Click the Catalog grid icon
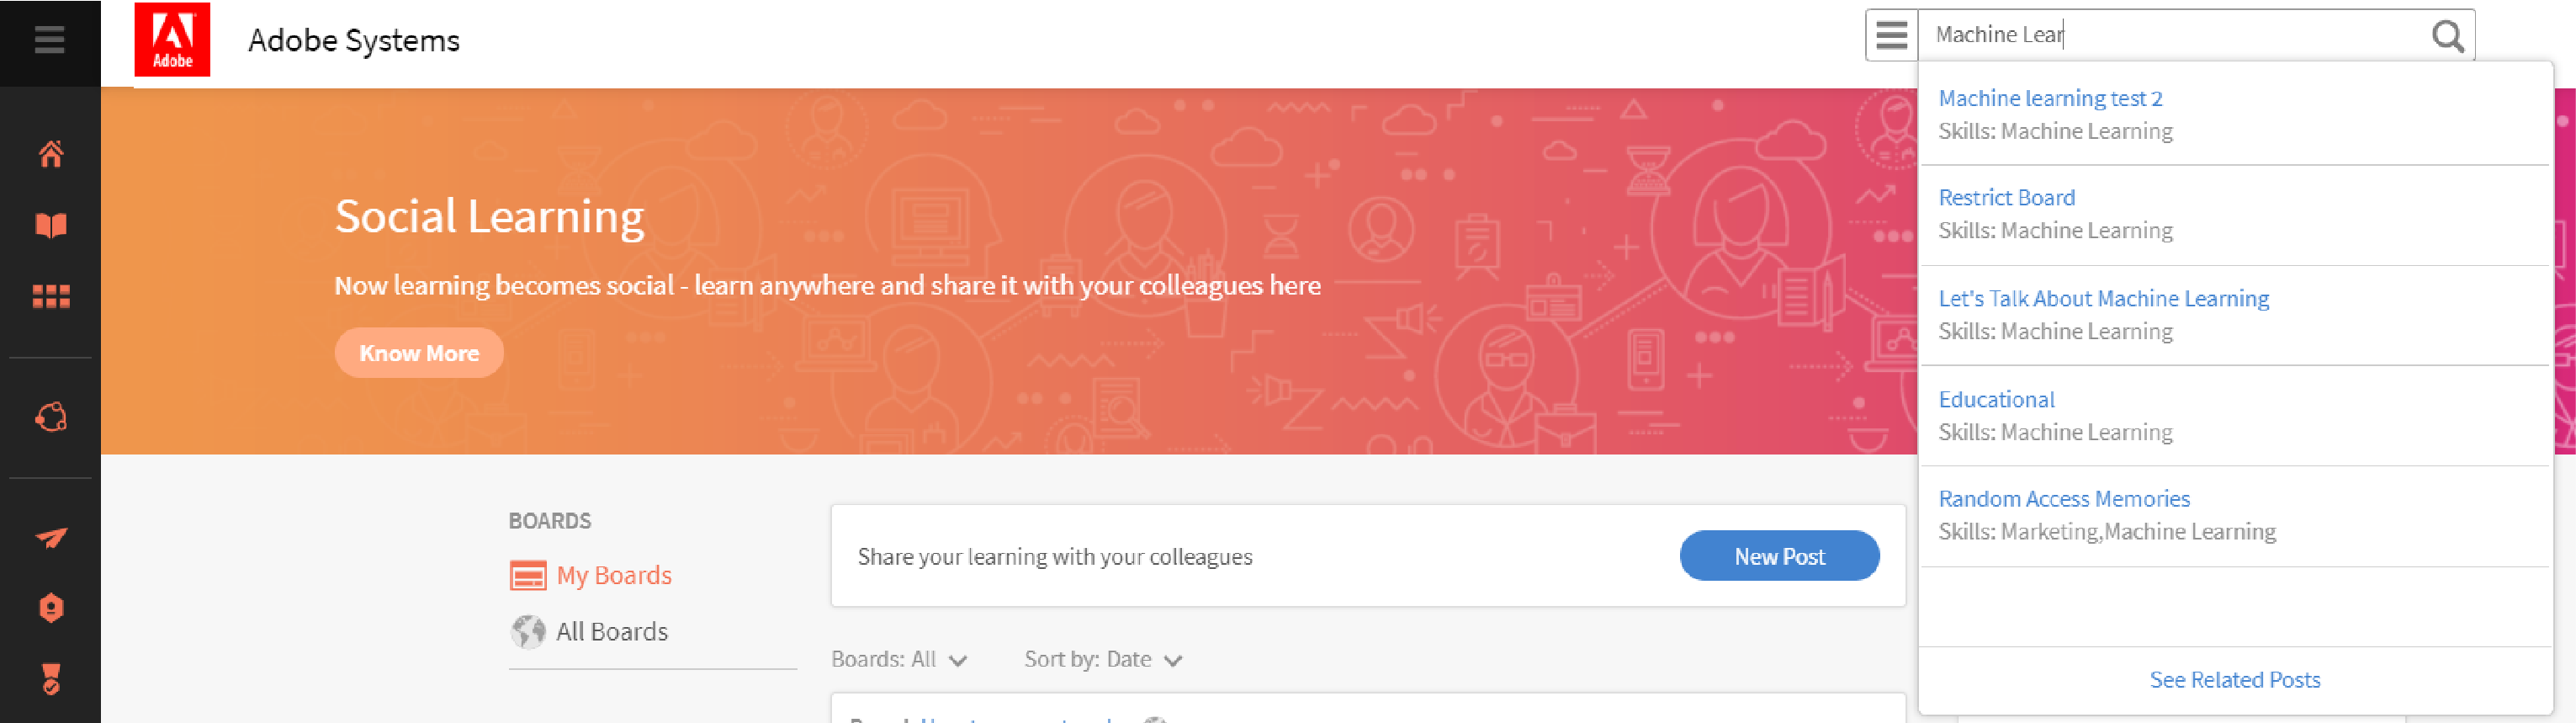 51,296
